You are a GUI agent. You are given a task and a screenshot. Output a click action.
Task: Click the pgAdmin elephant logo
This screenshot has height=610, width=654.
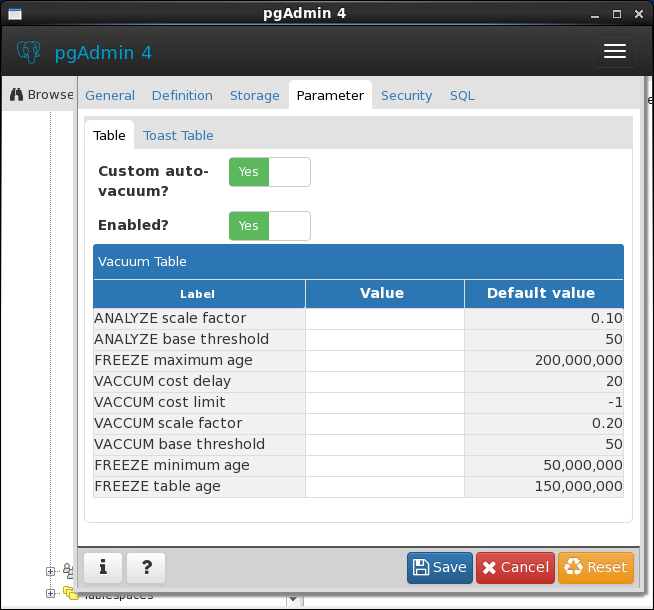tap(29, 52)
